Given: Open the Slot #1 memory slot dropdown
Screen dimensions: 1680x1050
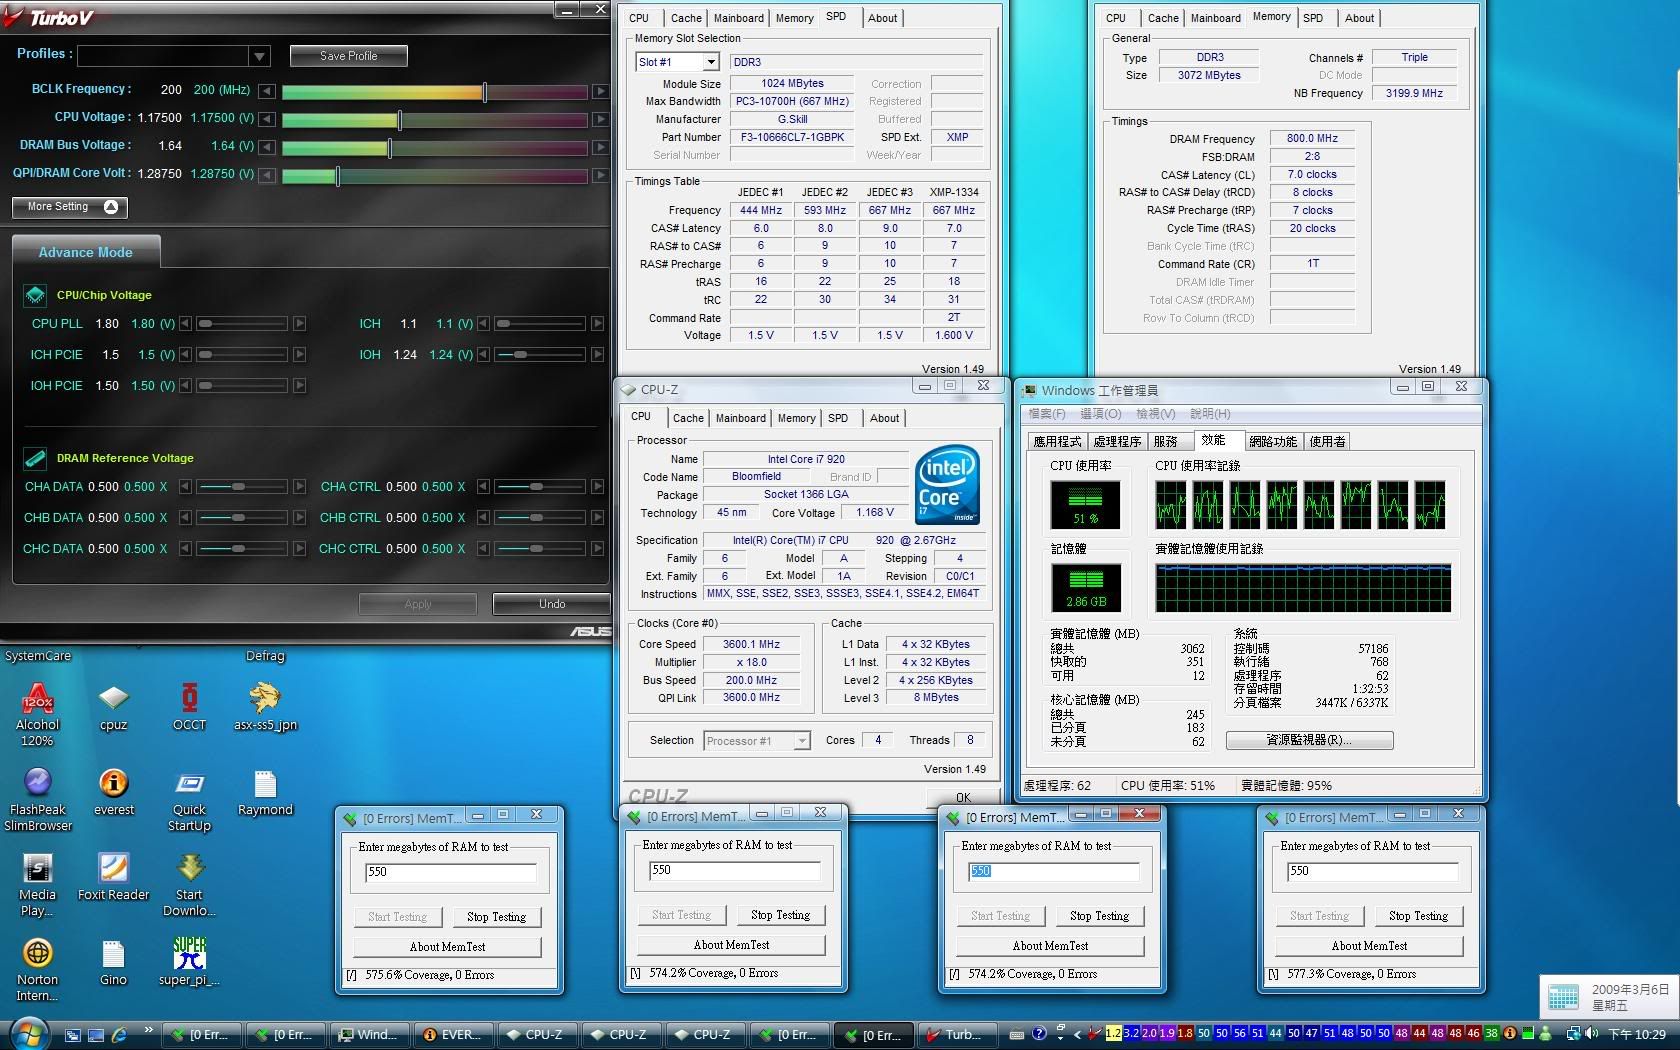Looking at the screenshot, I should pyautogui.click(x=711, y=62).
